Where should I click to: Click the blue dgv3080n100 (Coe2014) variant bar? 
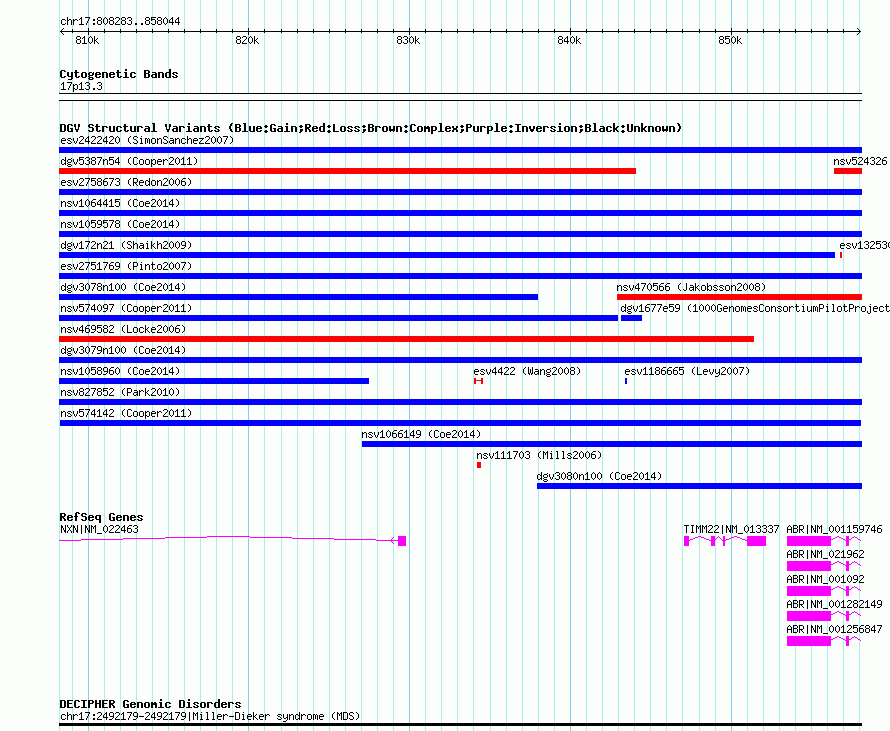(699, 486)
